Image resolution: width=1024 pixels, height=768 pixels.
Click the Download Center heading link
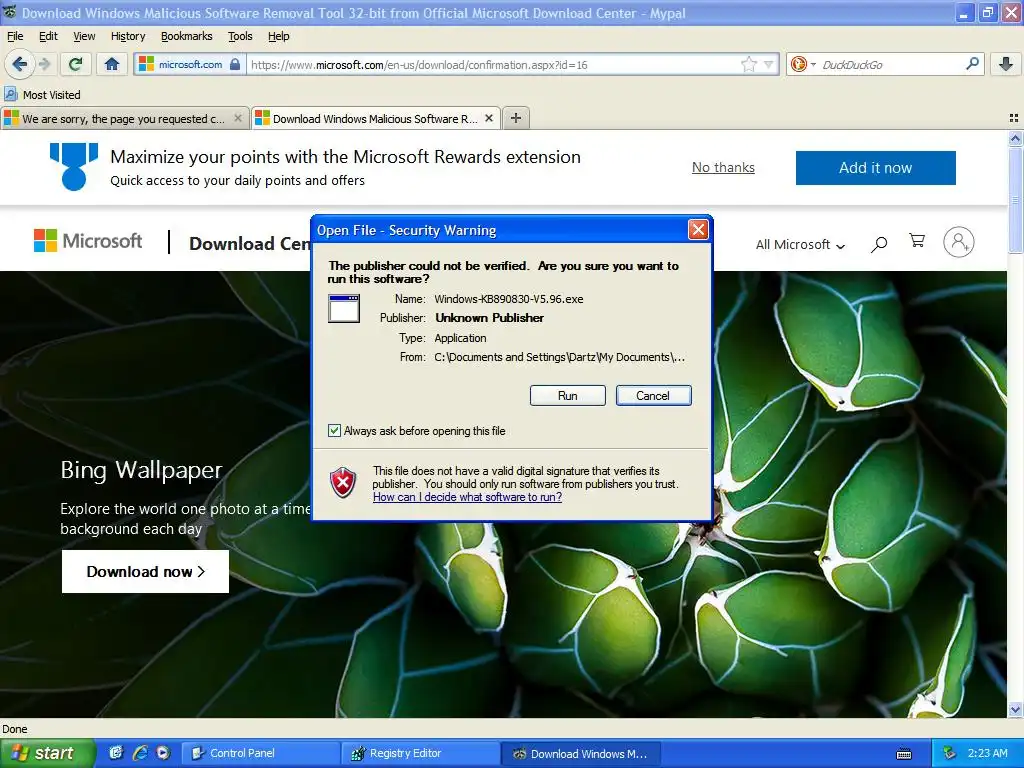(249, 244)
